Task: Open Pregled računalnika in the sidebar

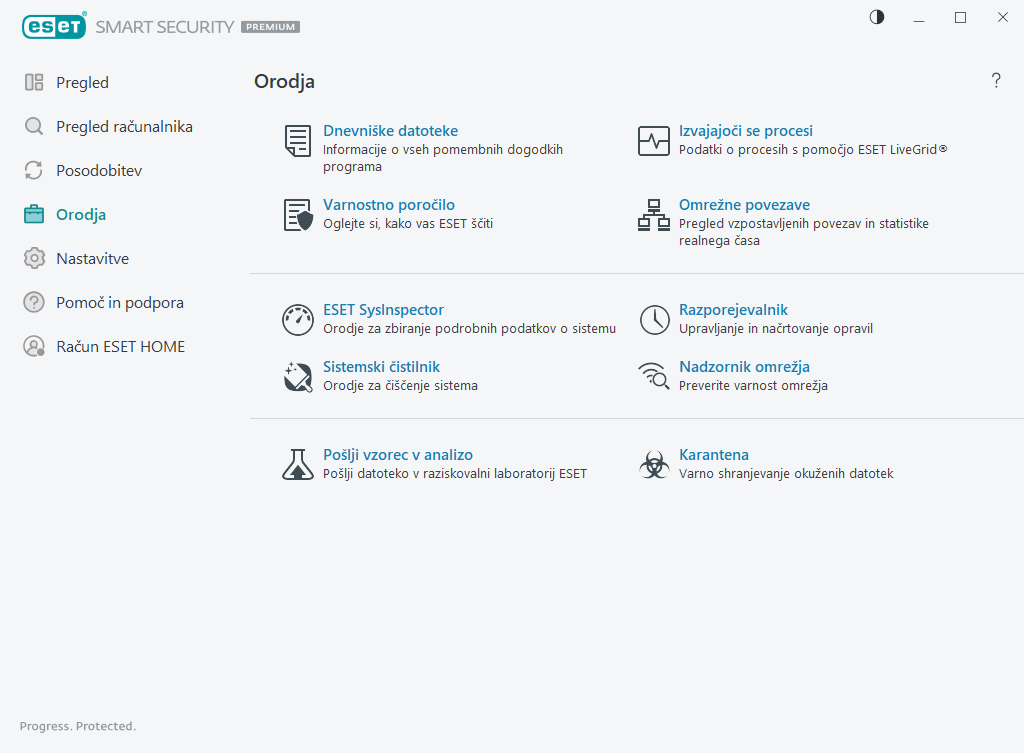Action: (124, 127)
